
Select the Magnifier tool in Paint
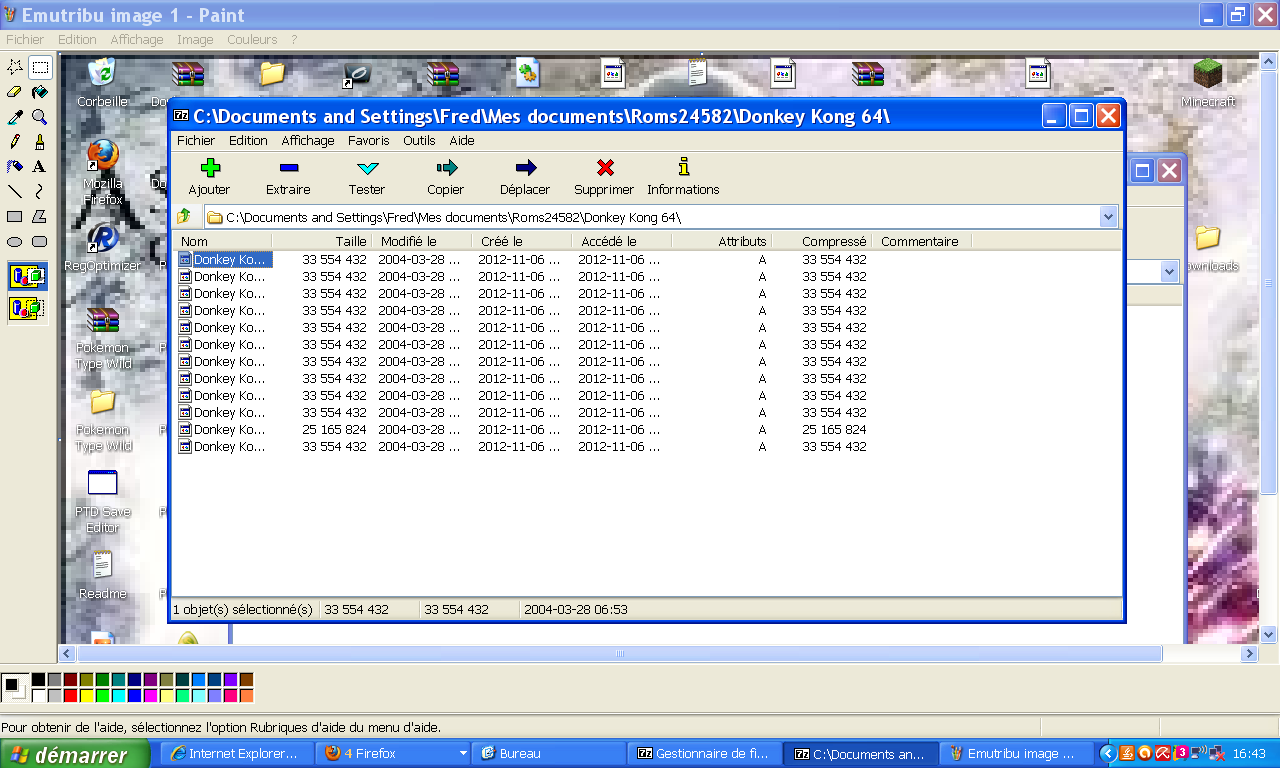(38, 118)
